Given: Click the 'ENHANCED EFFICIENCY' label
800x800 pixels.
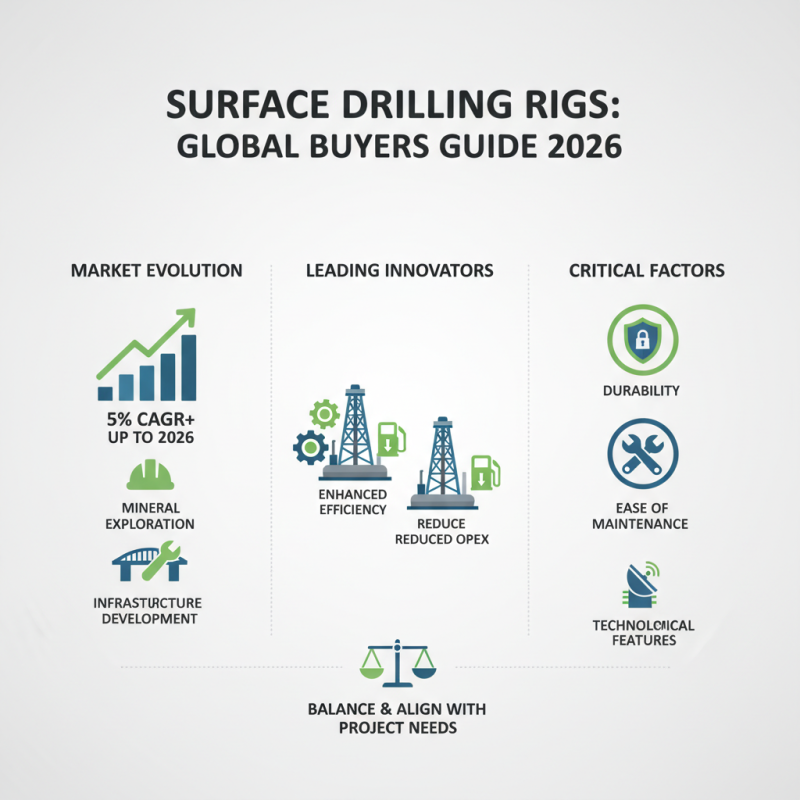Looking at the screenshot, I should pos(353,502).
